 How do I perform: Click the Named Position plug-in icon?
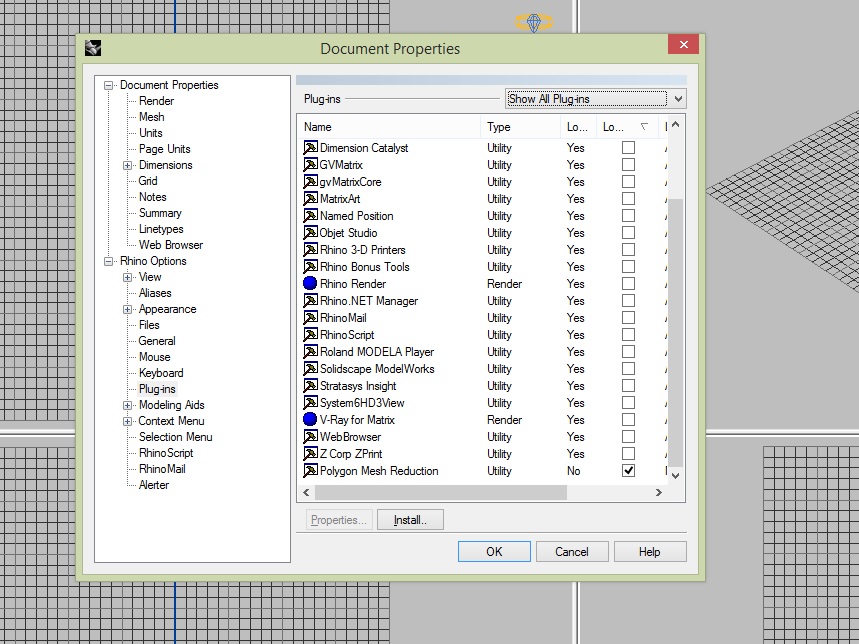[311, 216]
